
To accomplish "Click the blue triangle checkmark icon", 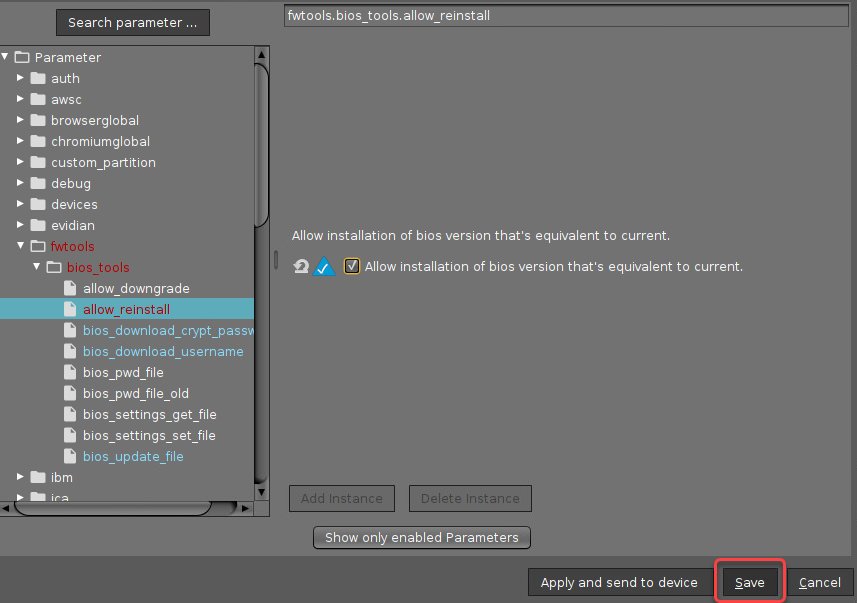I will (325, 267).
